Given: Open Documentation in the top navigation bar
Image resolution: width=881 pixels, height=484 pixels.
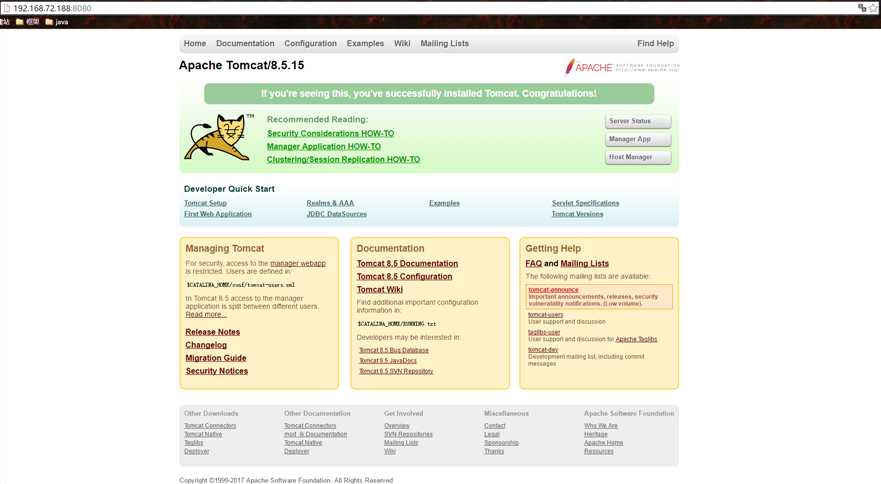Looking at the screenshot, I should pos(245,43).
